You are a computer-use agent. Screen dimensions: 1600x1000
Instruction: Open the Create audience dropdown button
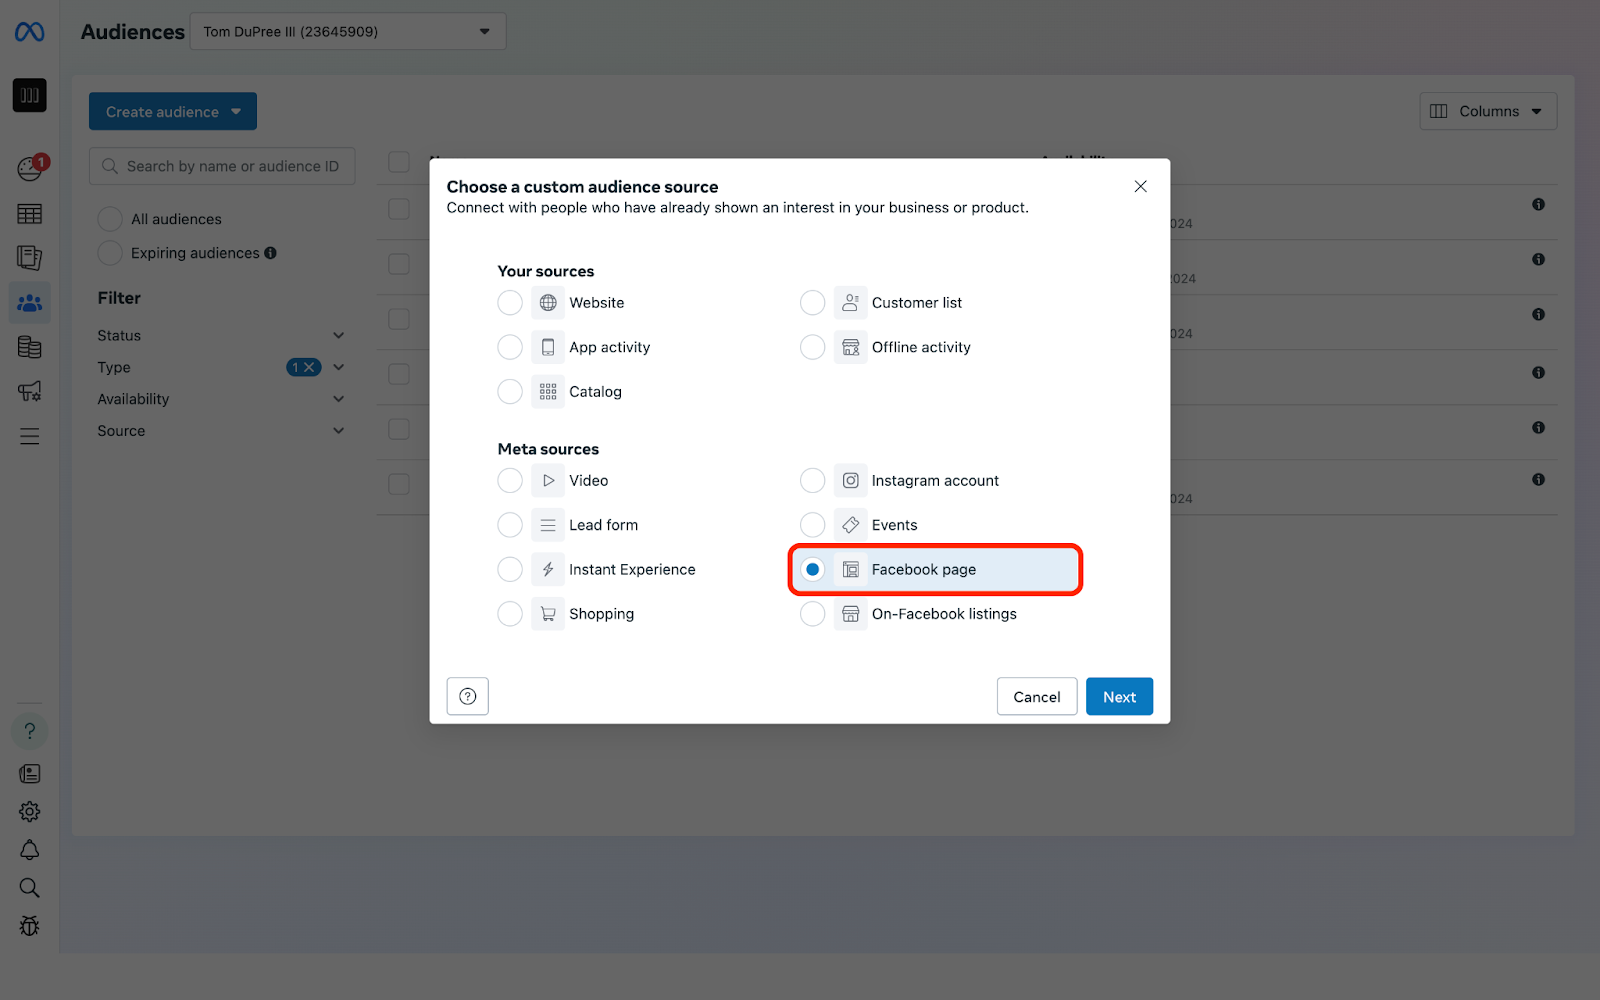pyautogui.click(x=173, y=111)
